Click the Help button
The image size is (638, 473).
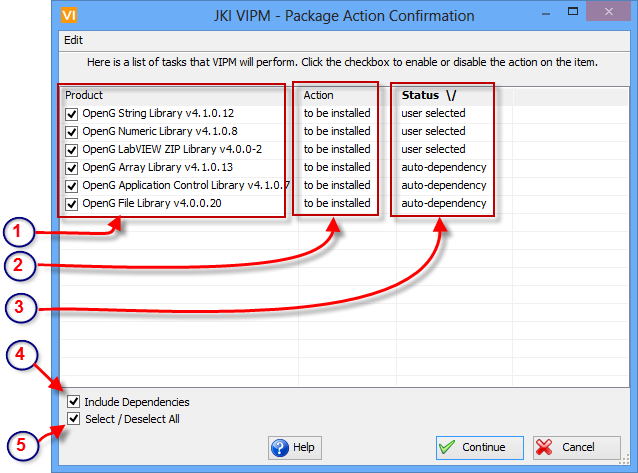(x=293, y=447)
